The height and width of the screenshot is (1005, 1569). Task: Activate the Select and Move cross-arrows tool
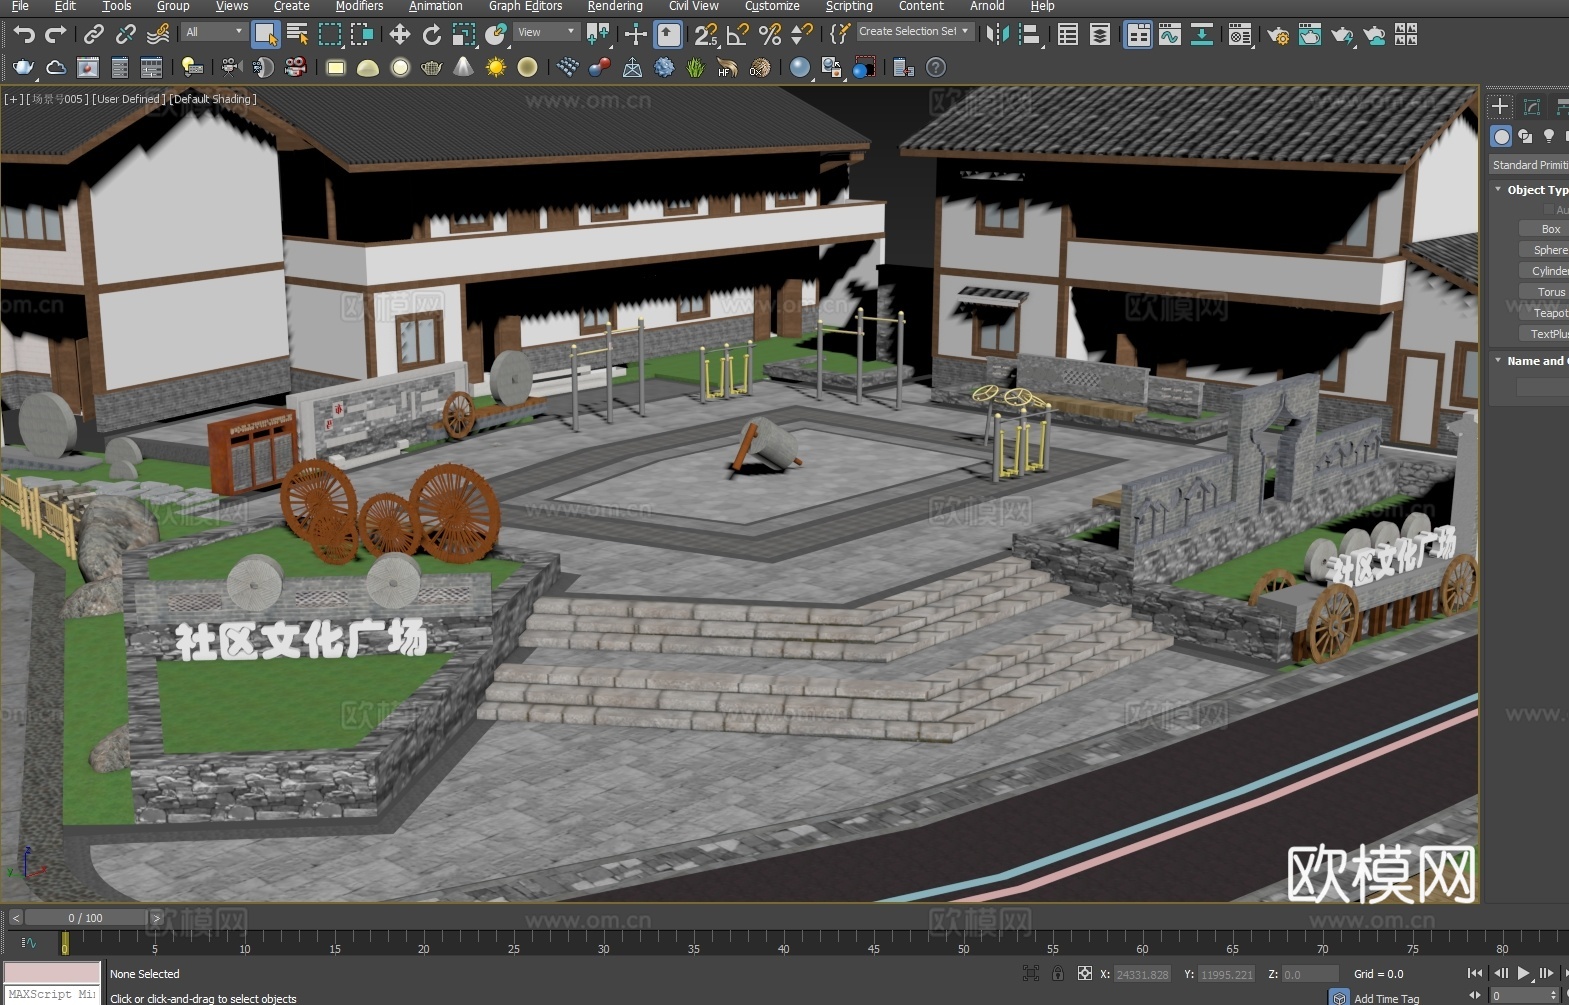[400, 35]
